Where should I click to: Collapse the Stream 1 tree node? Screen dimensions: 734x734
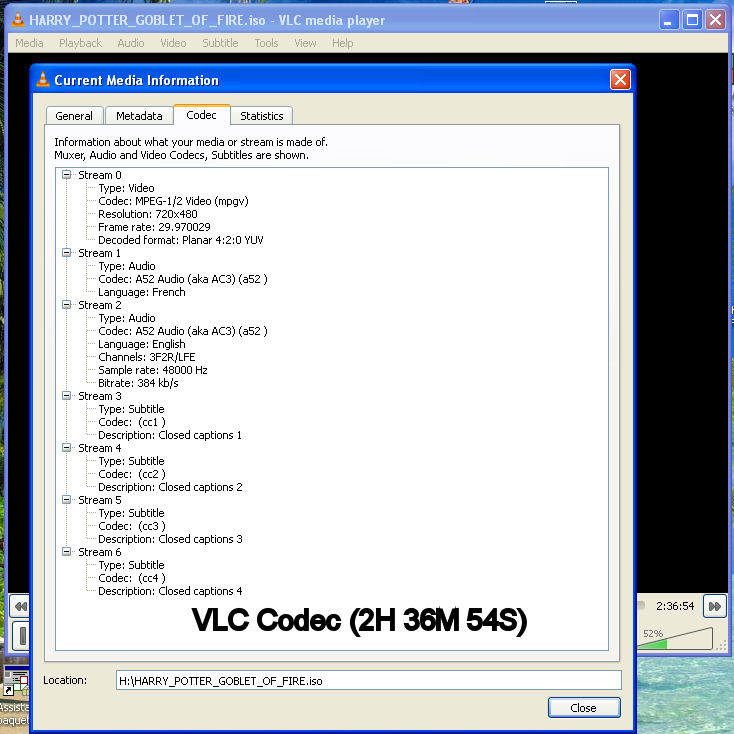tap(66, 253)
